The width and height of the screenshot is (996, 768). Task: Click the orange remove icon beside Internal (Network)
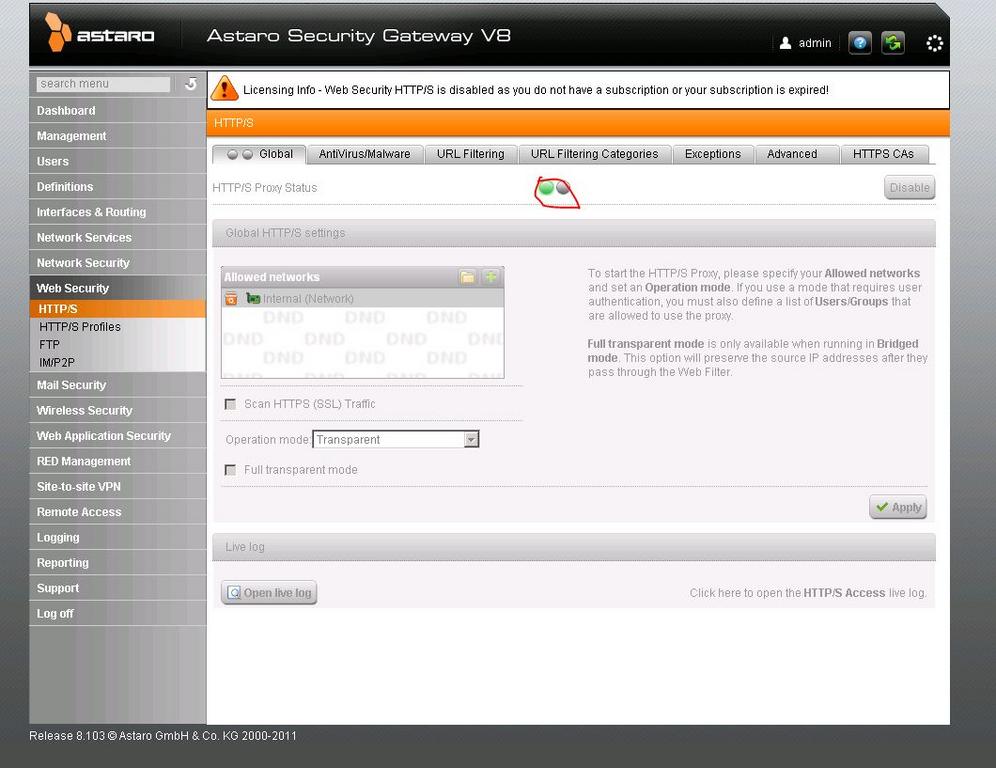231,299
